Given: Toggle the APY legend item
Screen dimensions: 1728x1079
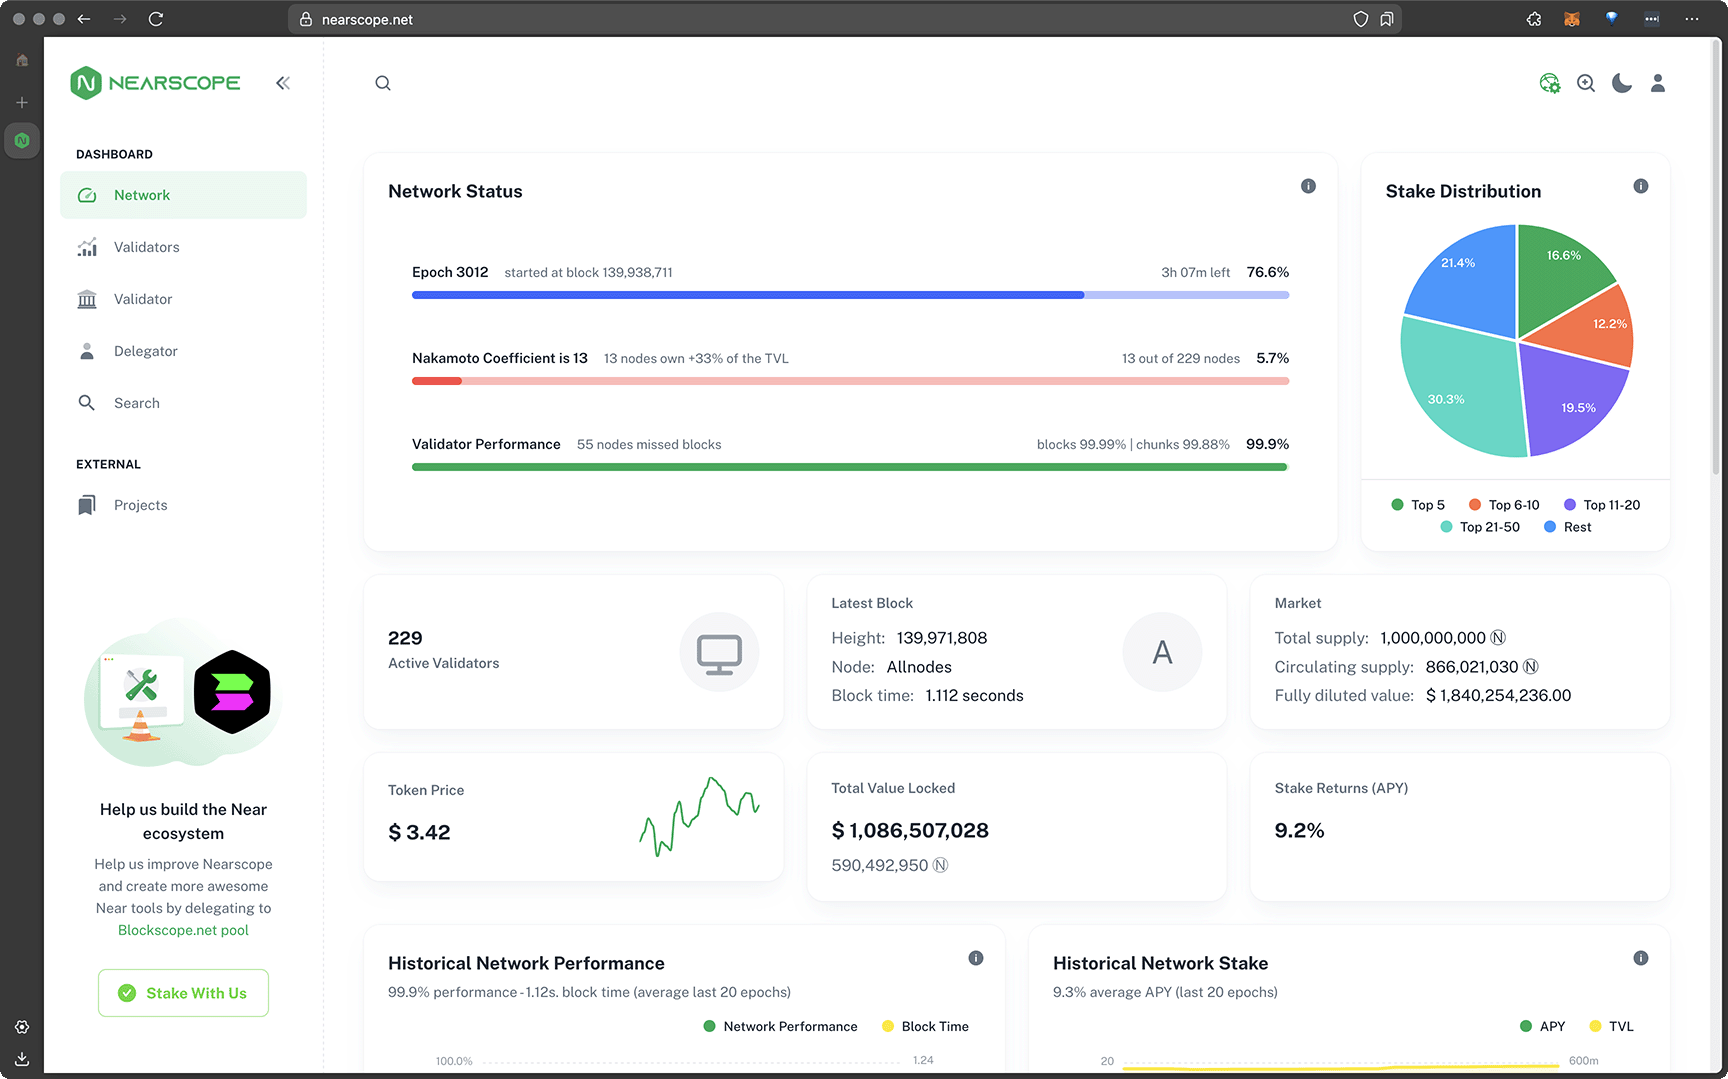Looking at the screenshot, I should (1542, 1026).
